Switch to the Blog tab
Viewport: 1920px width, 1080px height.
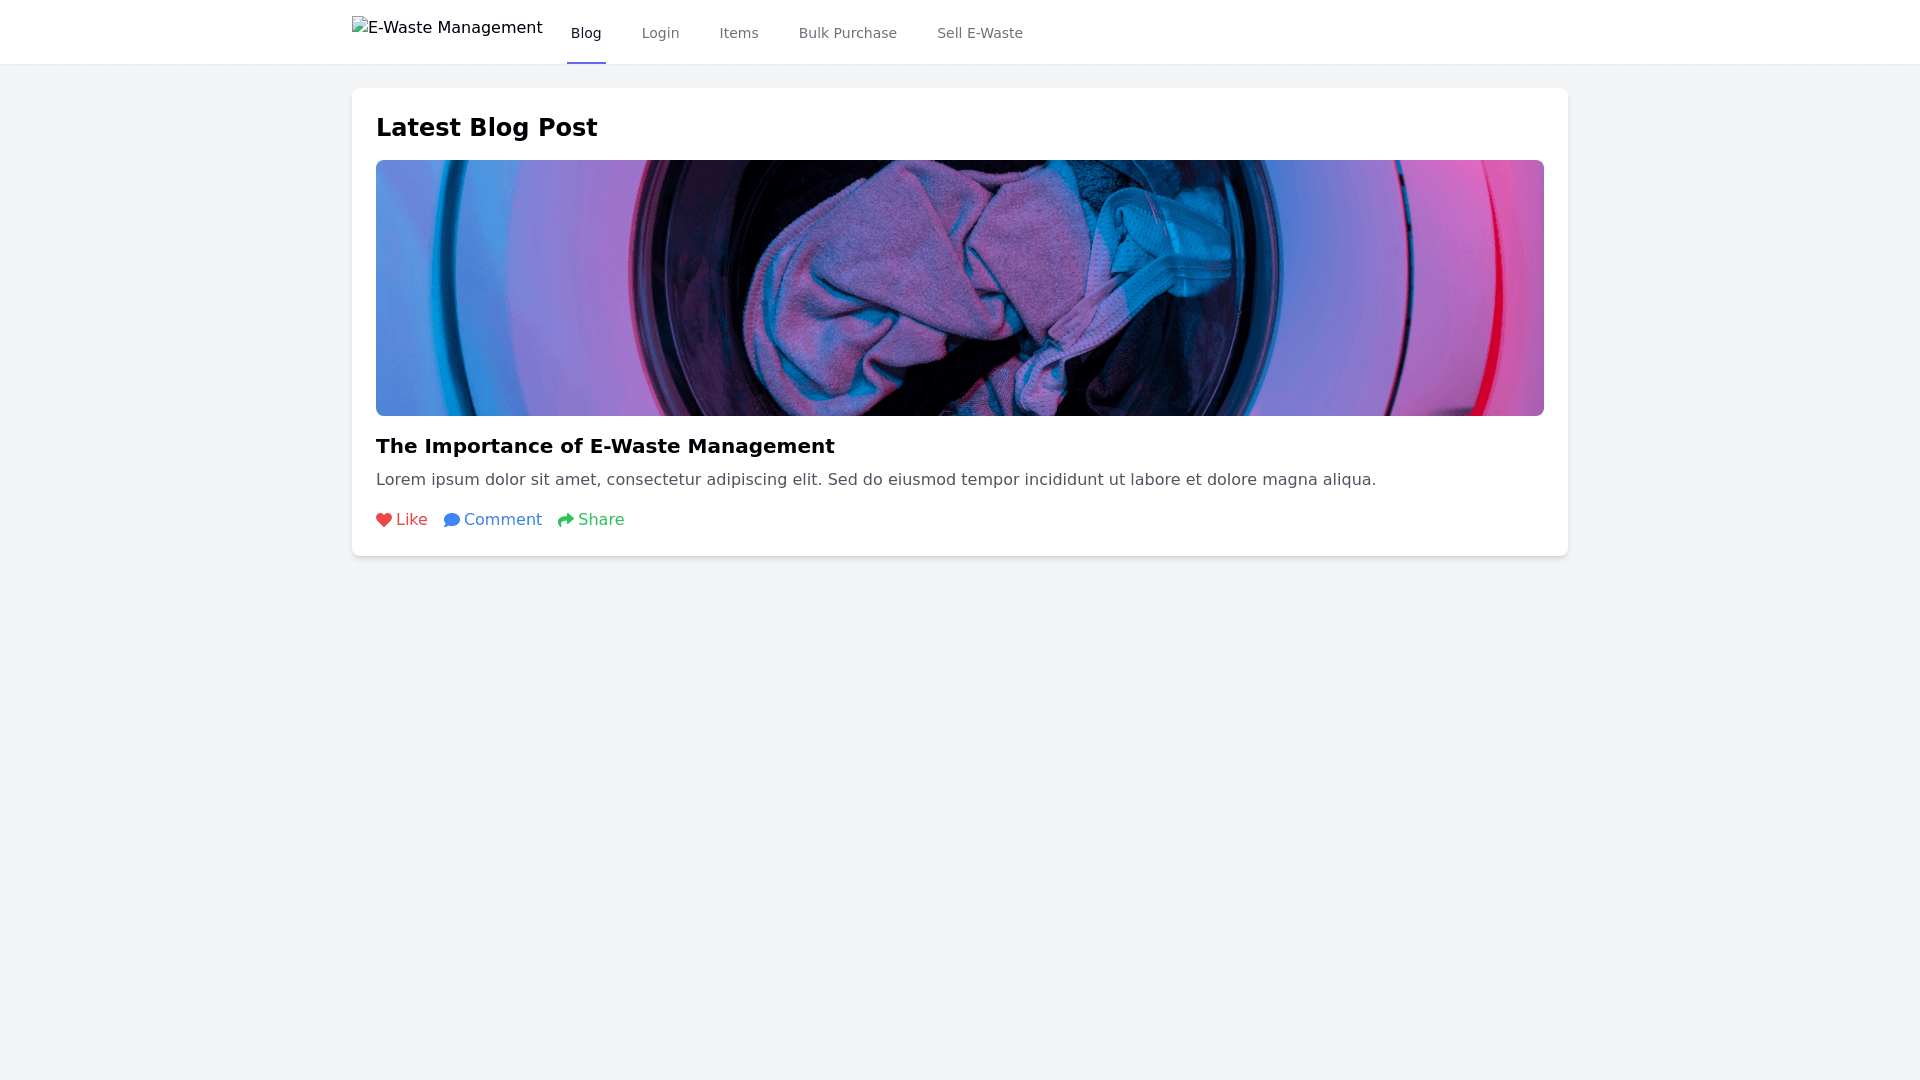[586, 33]
